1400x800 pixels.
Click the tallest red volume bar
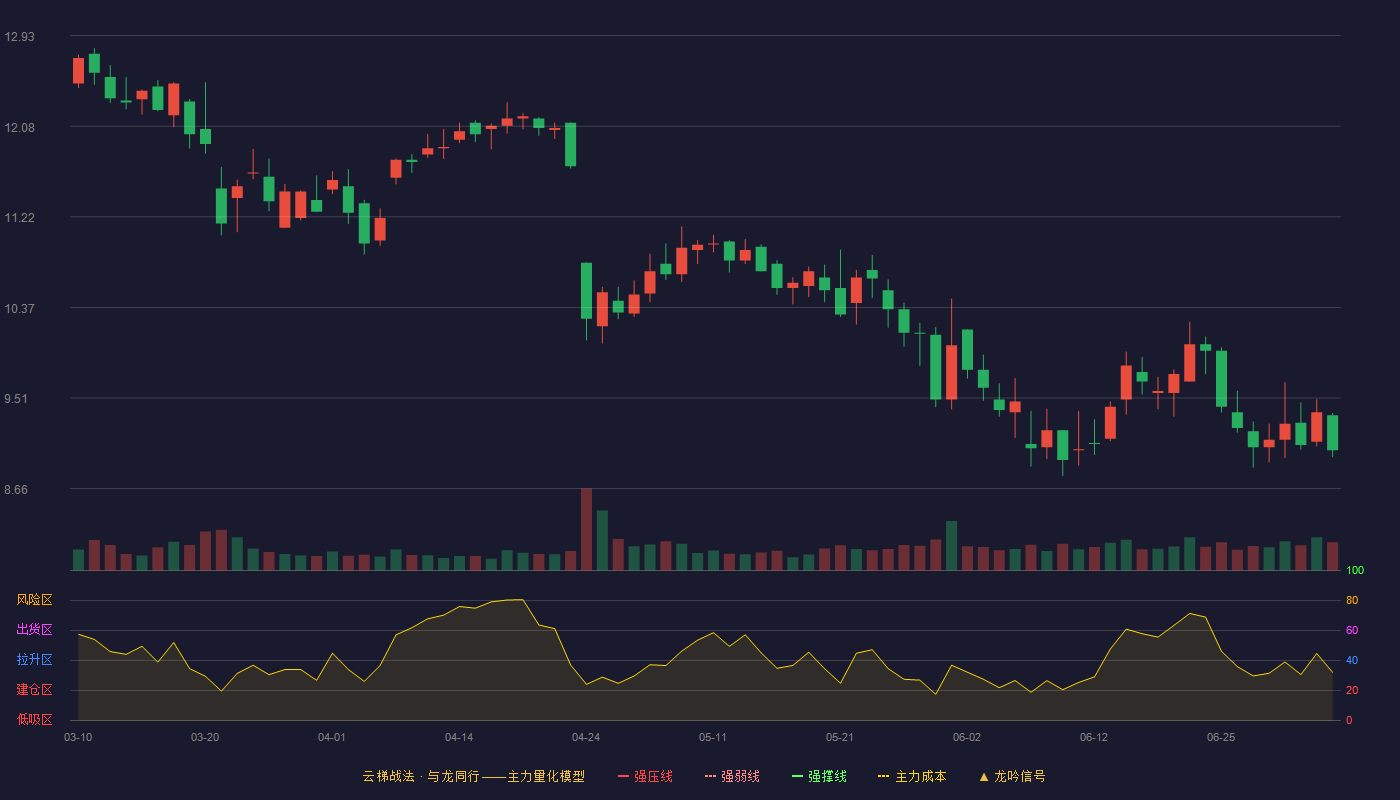tap(586, 529)
